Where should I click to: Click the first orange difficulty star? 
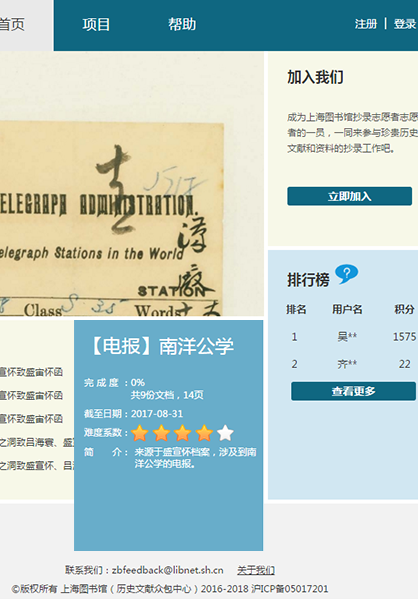click(x=140, y=433)
